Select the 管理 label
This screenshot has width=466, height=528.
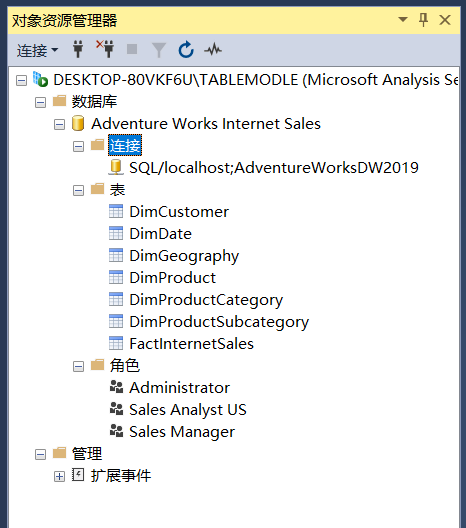87,454
